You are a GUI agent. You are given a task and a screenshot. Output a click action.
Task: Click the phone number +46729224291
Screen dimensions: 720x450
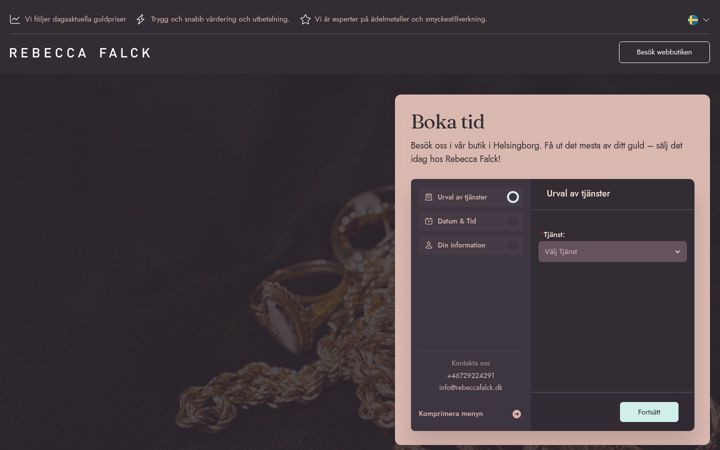(471, 376)
